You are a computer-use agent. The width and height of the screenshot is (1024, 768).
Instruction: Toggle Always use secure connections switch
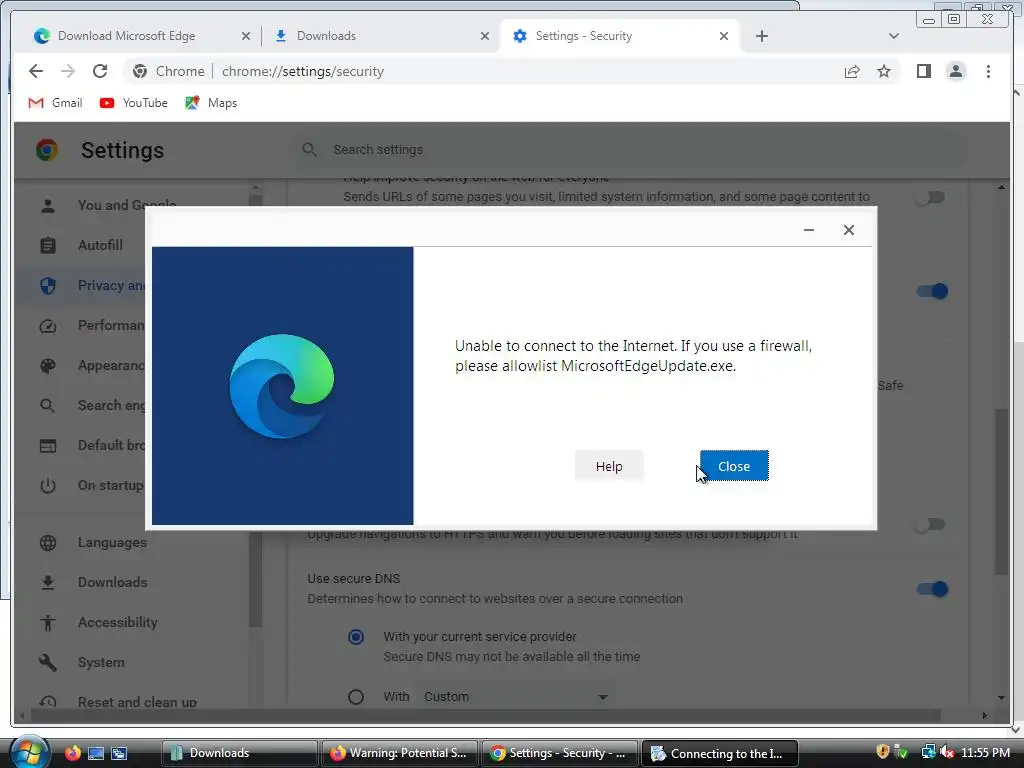[931, 524]
